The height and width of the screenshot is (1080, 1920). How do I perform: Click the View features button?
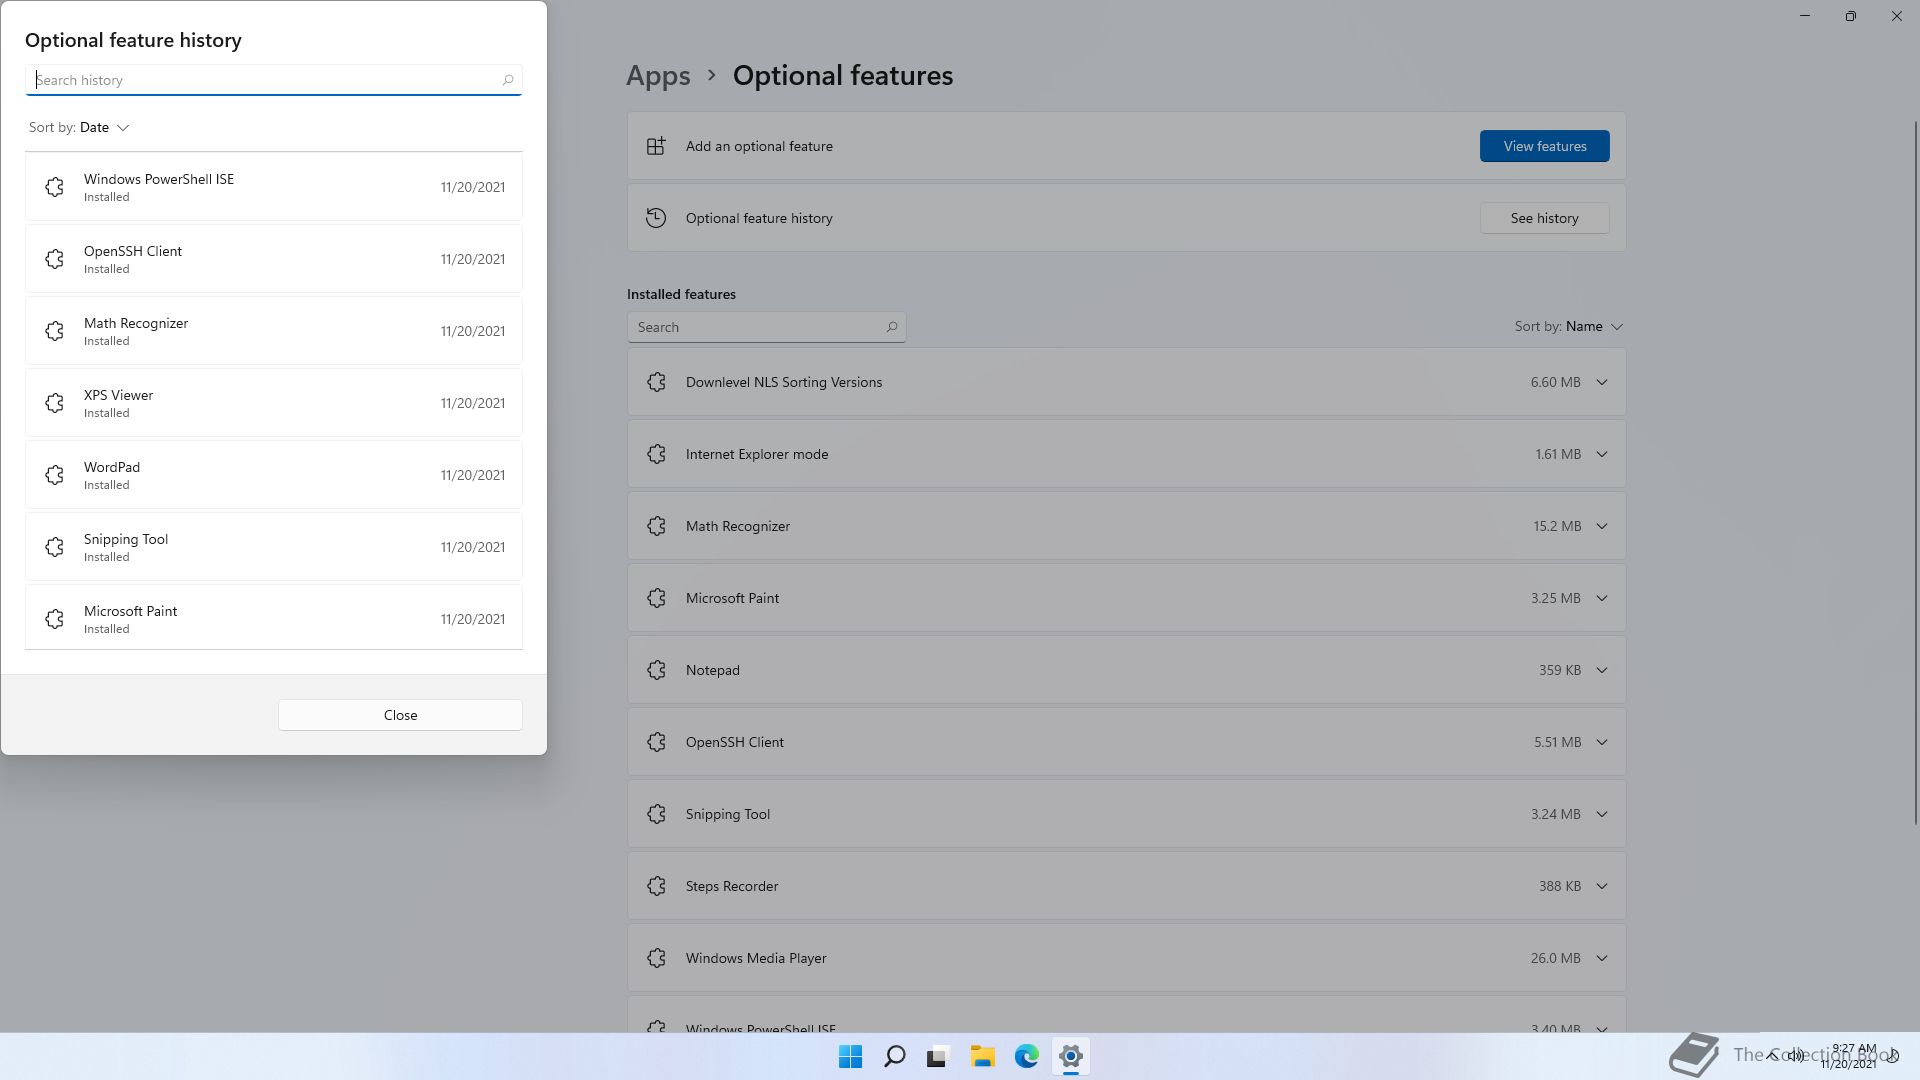(1545, 146)
